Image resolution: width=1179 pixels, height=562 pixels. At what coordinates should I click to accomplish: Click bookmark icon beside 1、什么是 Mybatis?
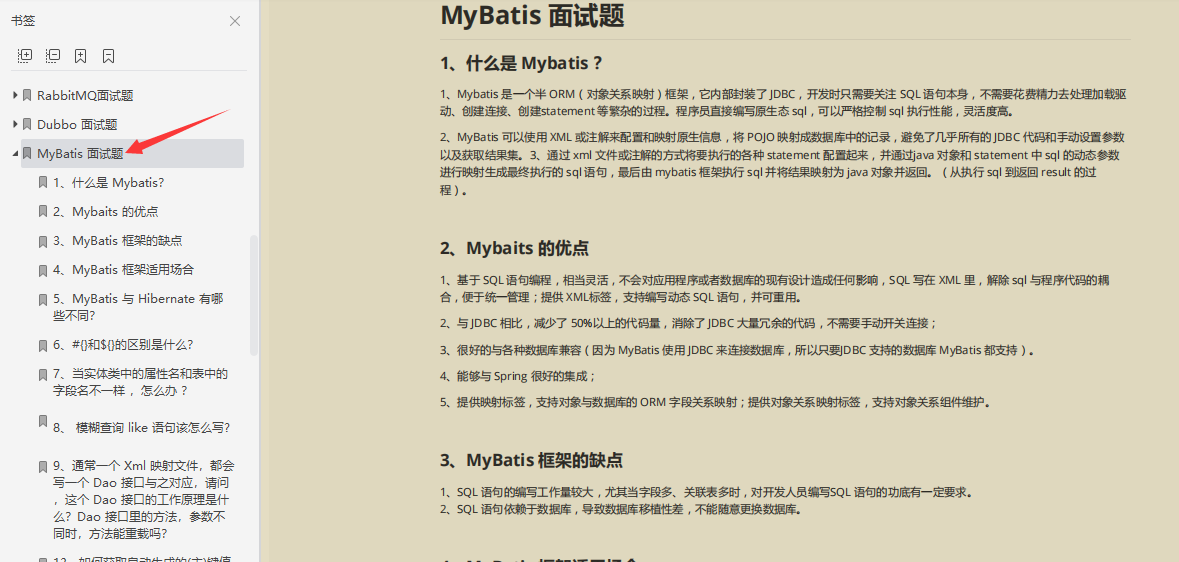point(44,182)
